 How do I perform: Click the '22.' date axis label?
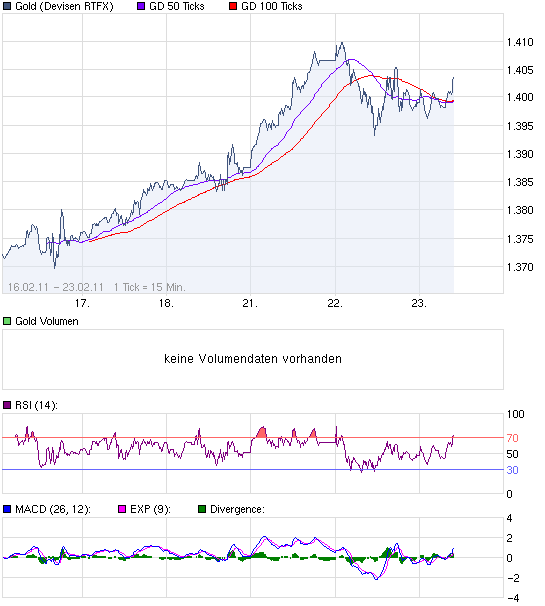tap(335, 303)
